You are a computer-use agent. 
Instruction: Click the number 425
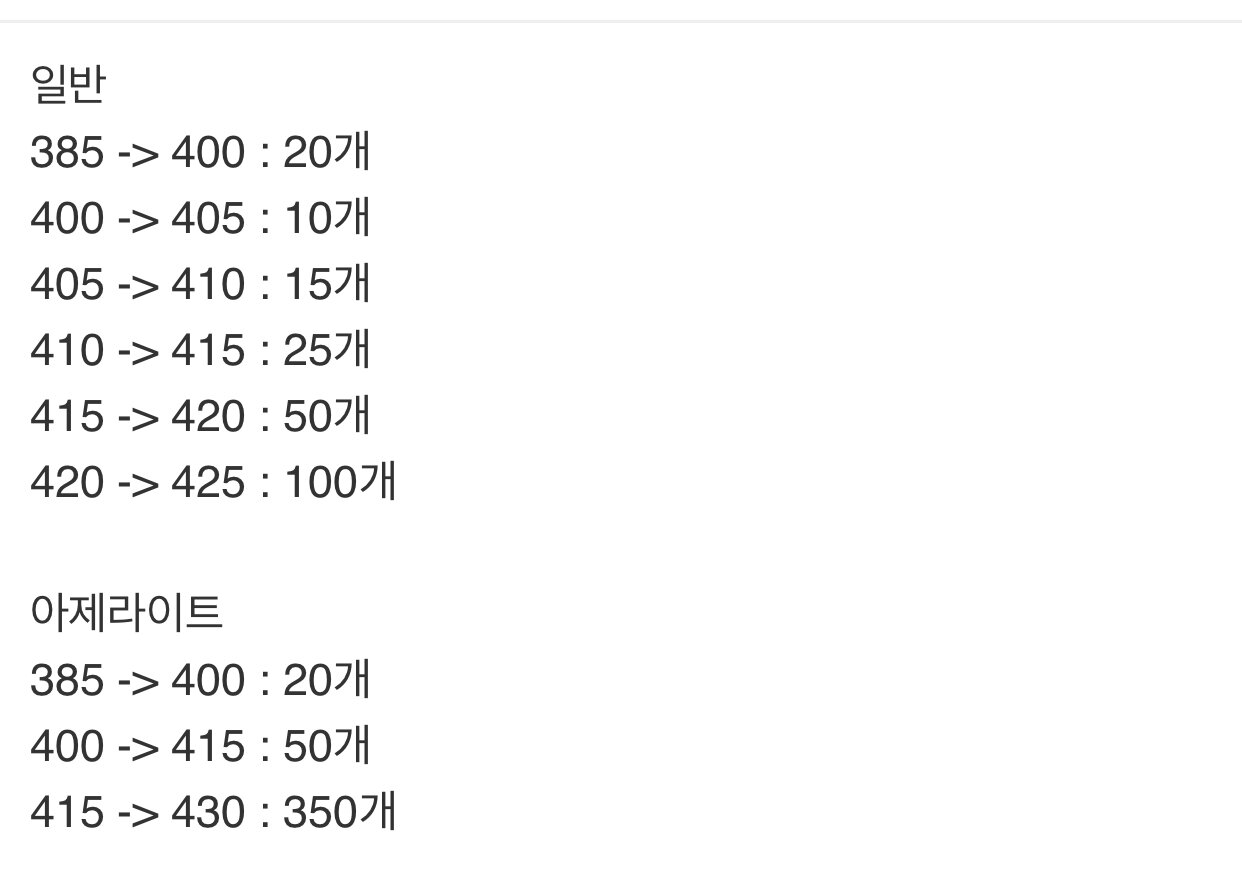click(208, 484)
